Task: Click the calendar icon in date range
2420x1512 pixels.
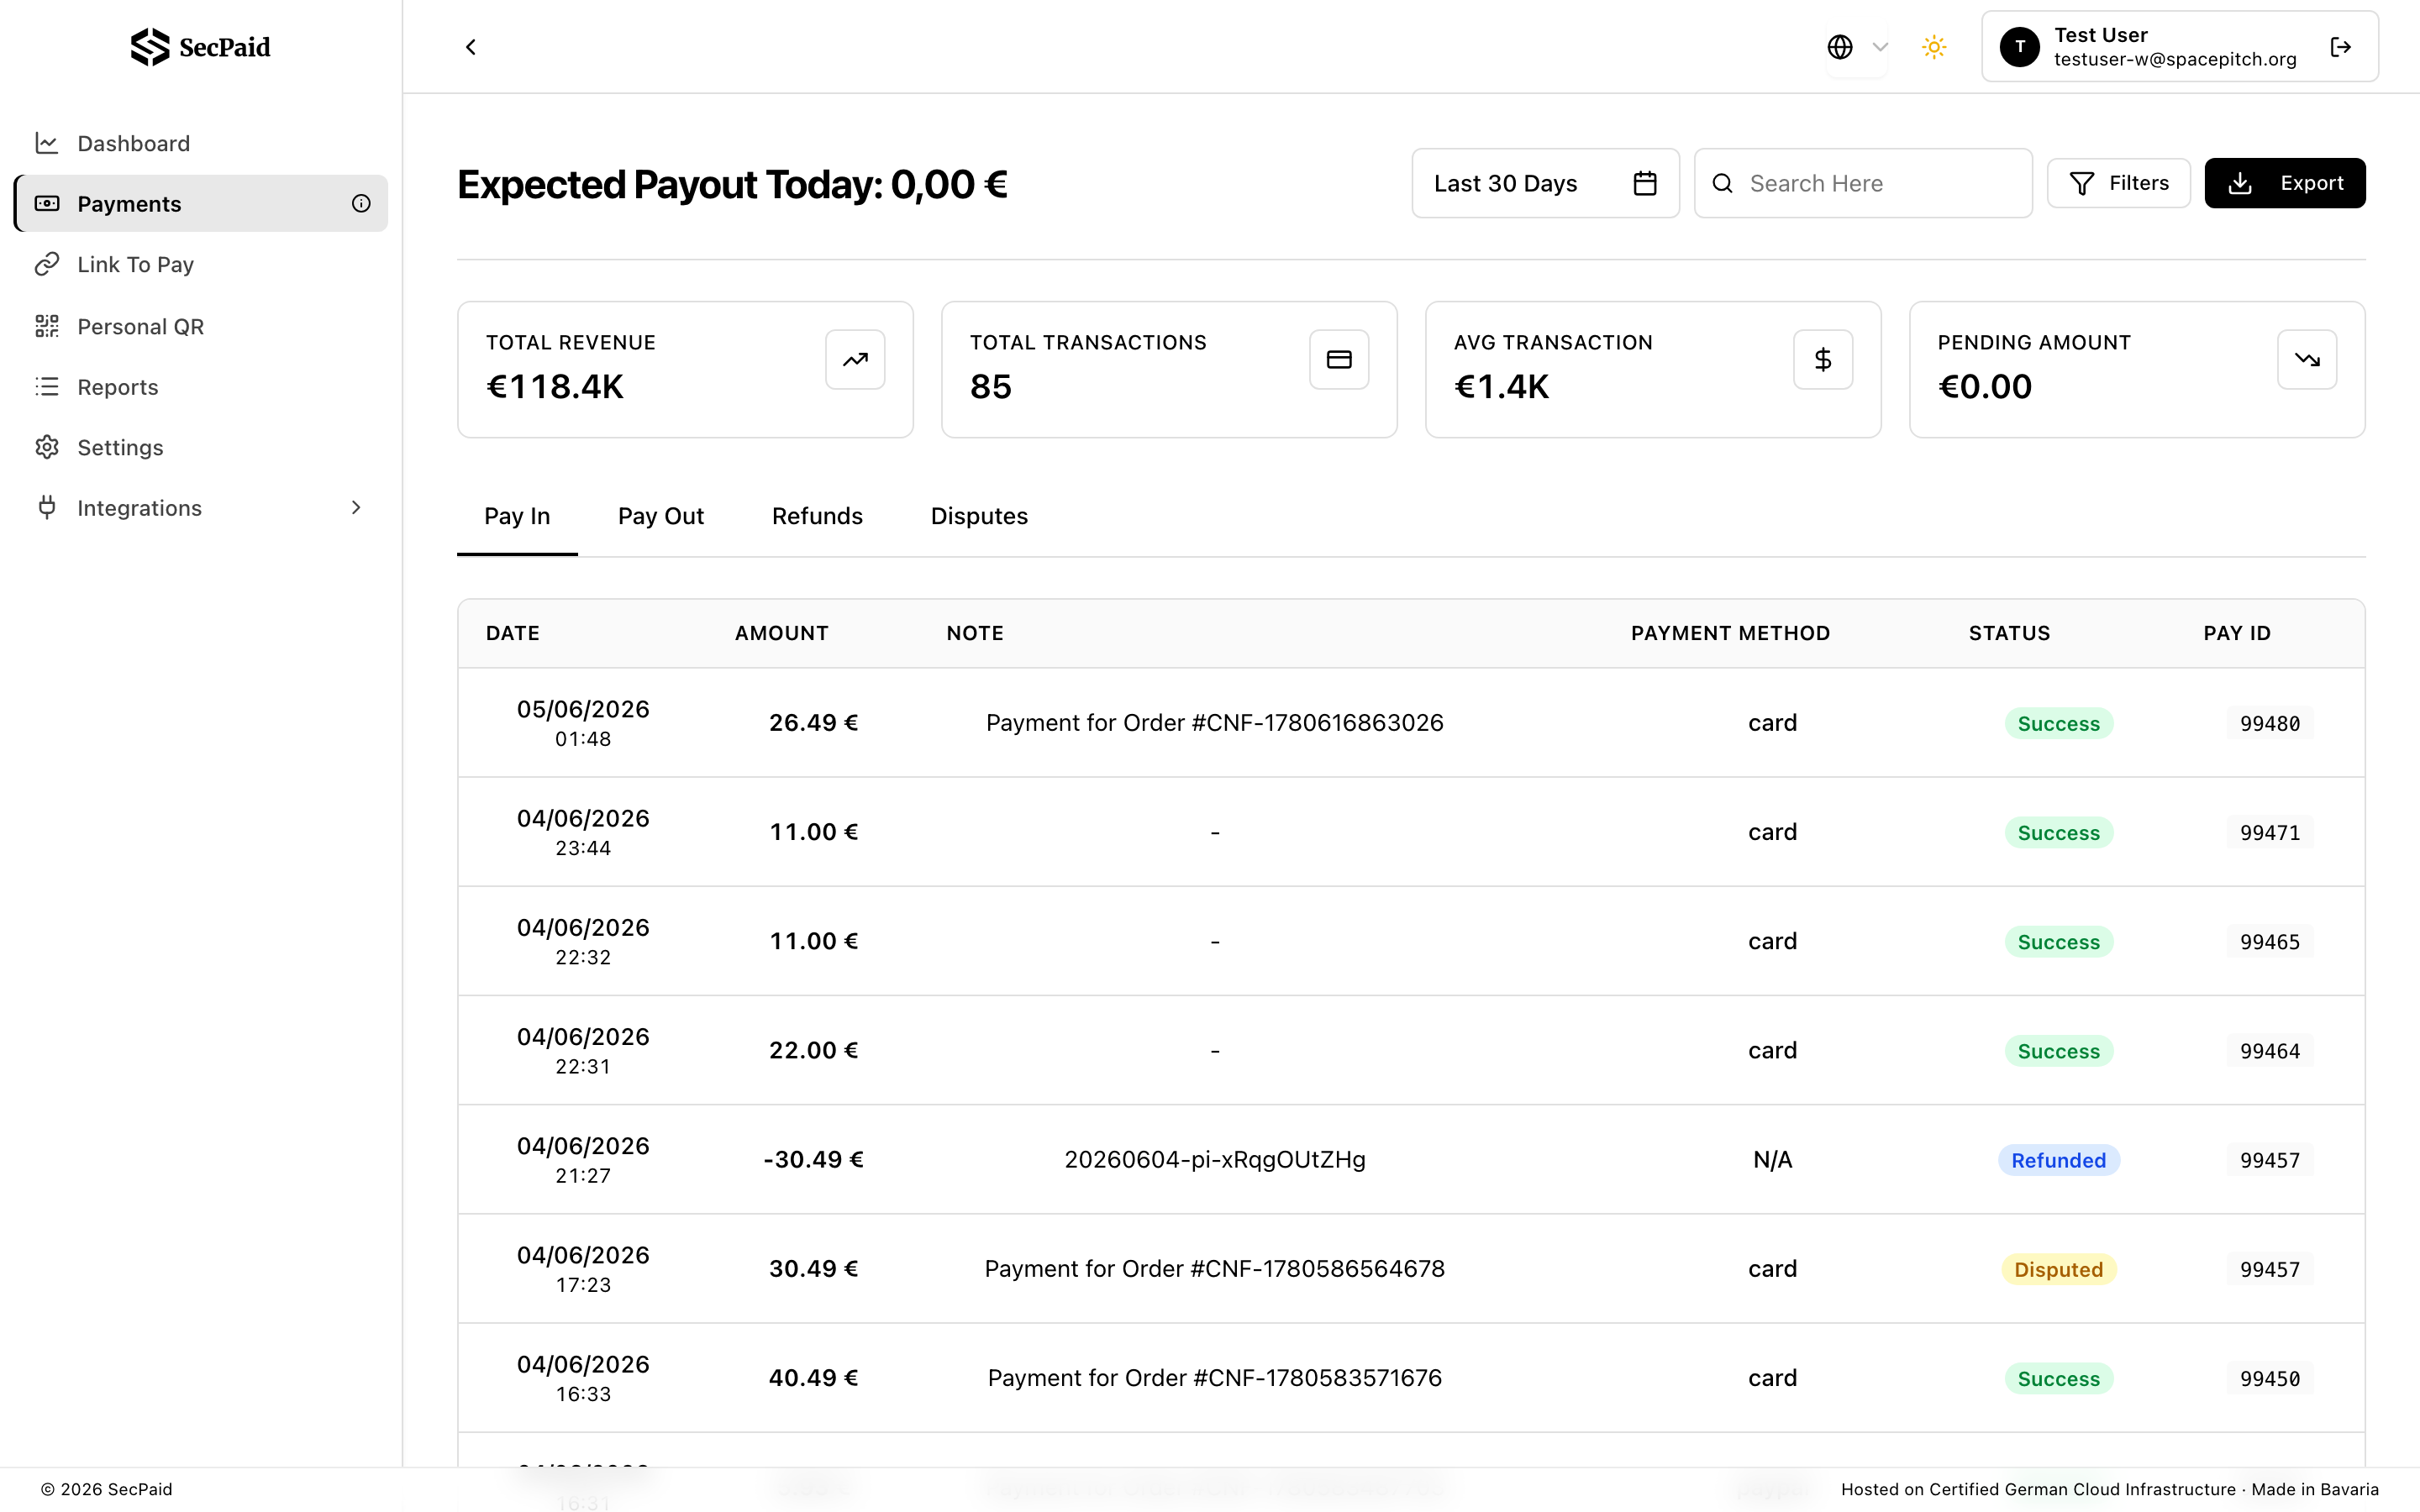Action: point(1645,183)
